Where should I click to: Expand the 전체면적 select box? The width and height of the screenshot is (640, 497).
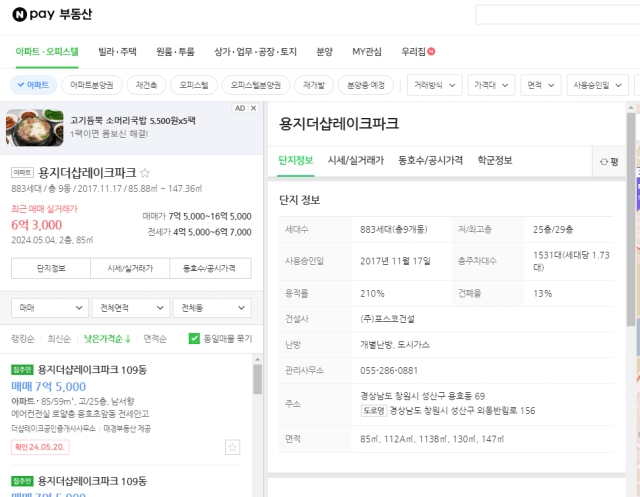pyautogui.click(x=131, y=308)
